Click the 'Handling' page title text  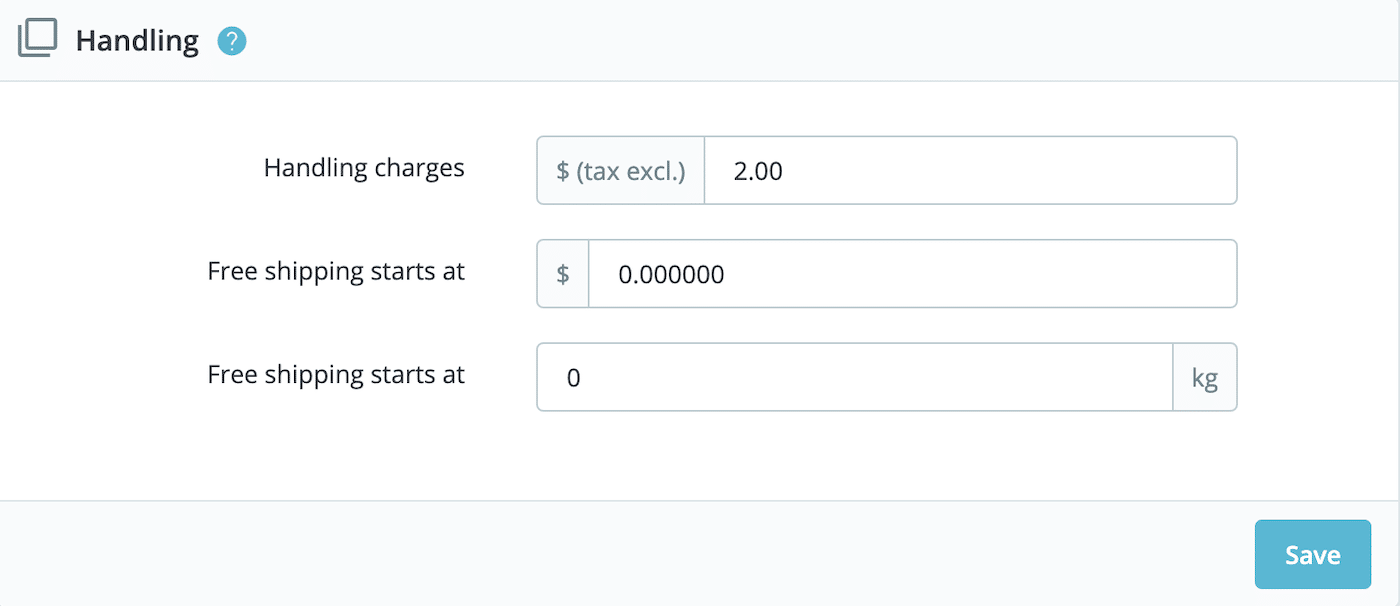tap(137, 40)
